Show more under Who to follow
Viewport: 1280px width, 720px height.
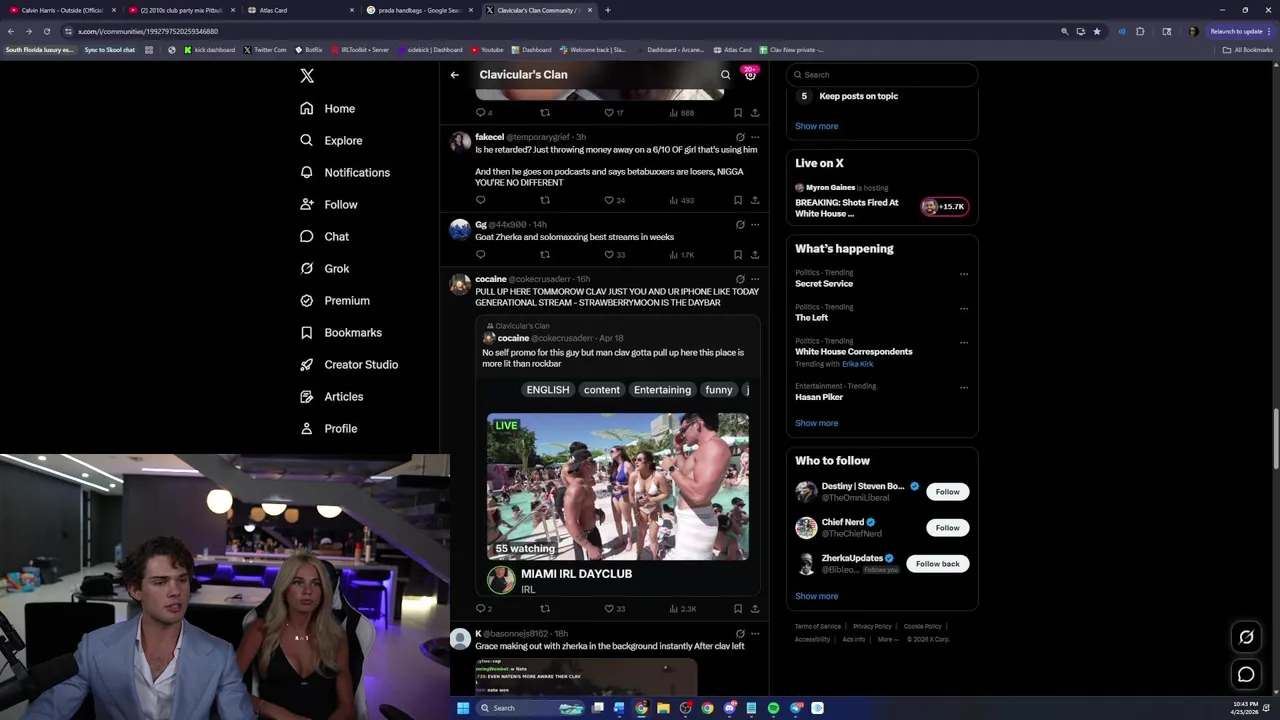tap(816, 596)
